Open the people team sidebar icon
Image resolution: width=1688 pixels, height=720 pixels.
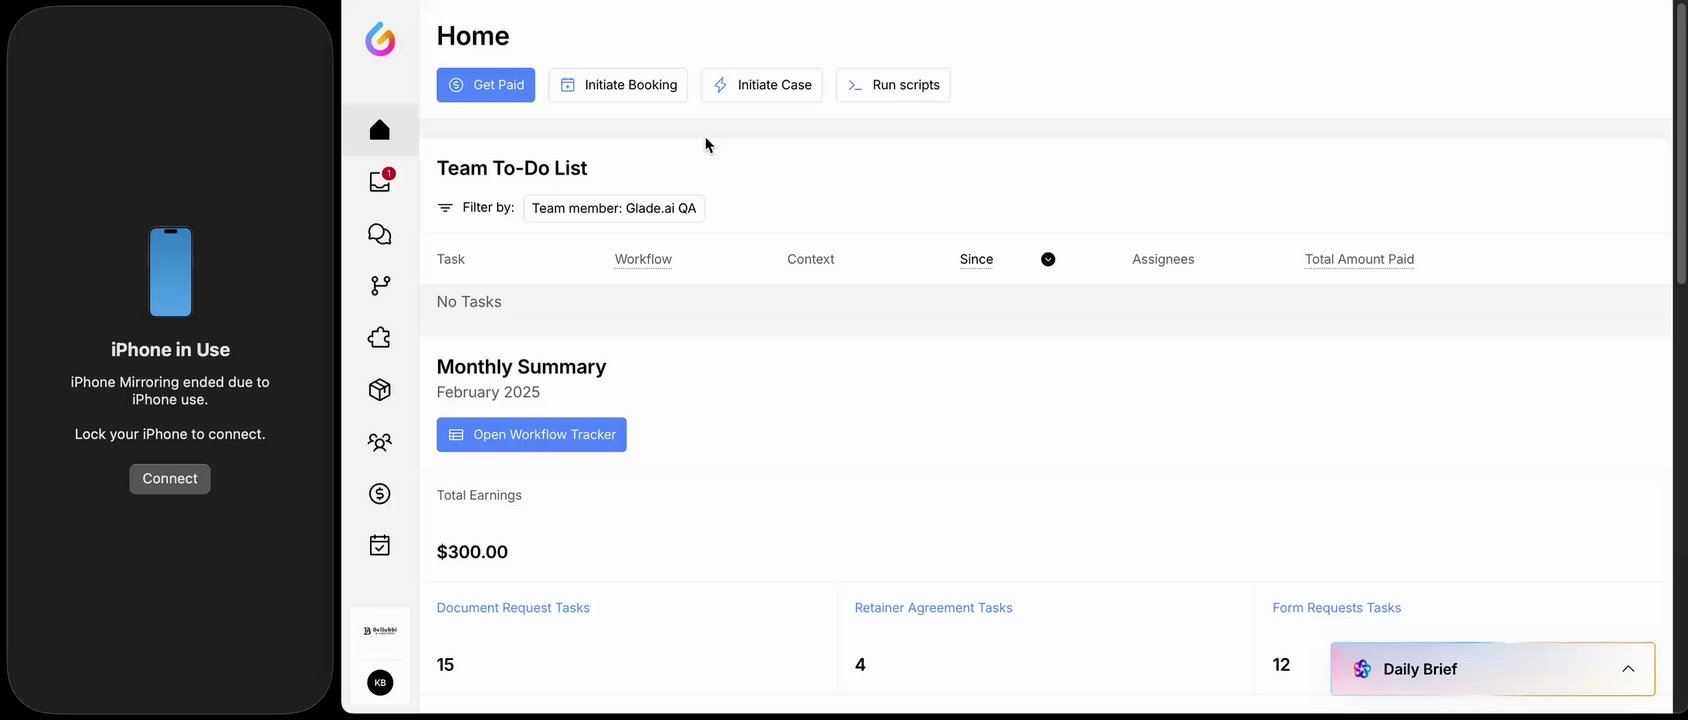379,442
